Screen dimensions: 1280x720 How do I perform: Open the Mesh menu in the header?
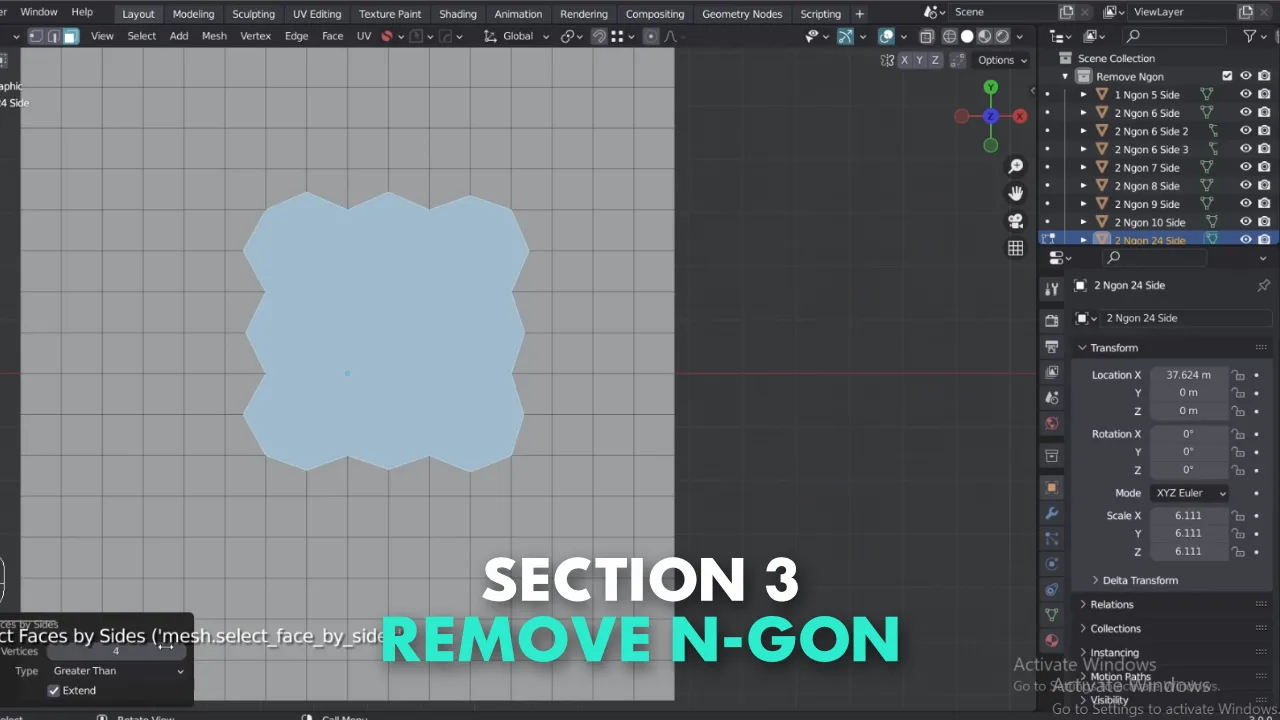click(x=214, y=36)
